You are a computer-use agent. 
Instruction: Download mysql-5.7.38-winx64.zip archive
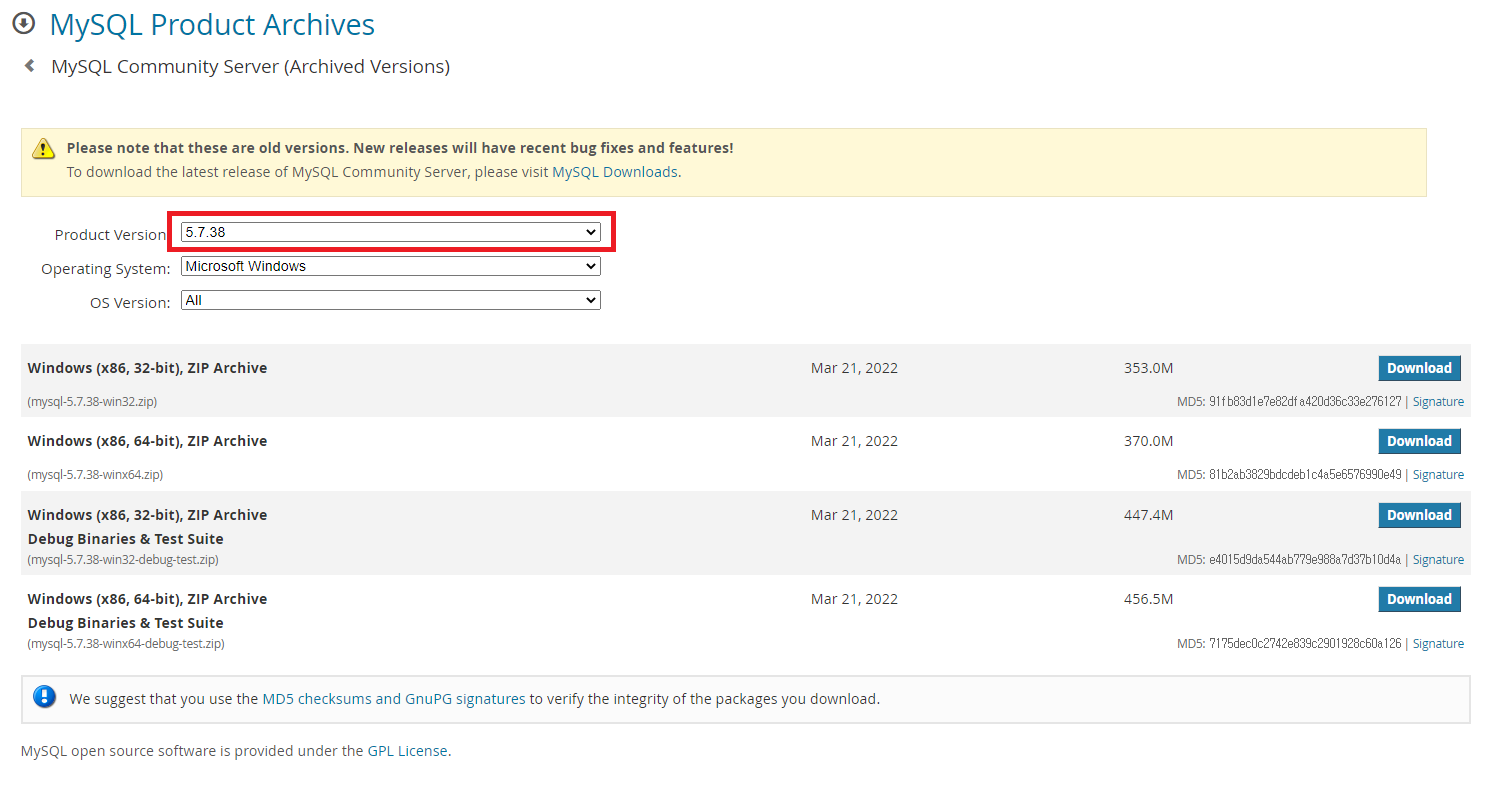point(1419,441)
